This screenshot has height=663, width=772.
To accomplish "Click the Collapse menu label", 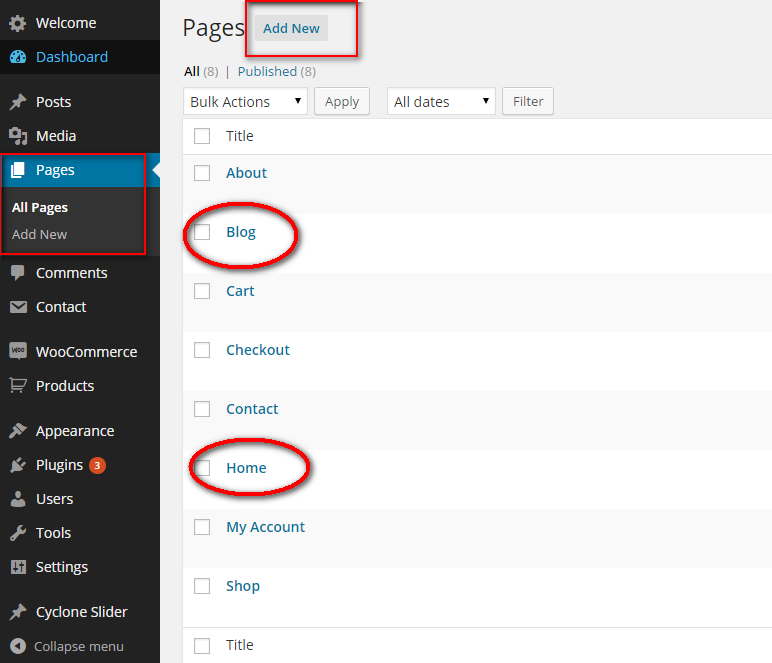I will click(x=79, y=646).
